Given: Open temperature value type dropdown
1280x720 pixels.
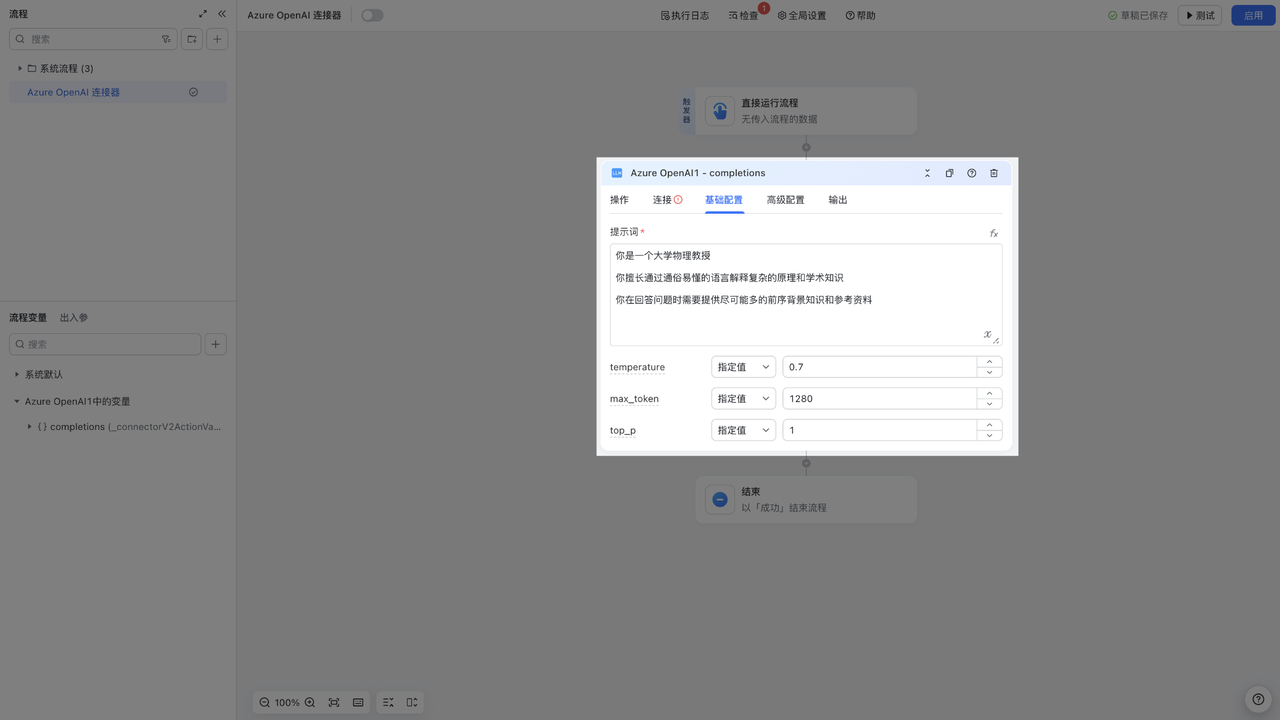Looking at the screenshot, I should [x=743, y=367].
